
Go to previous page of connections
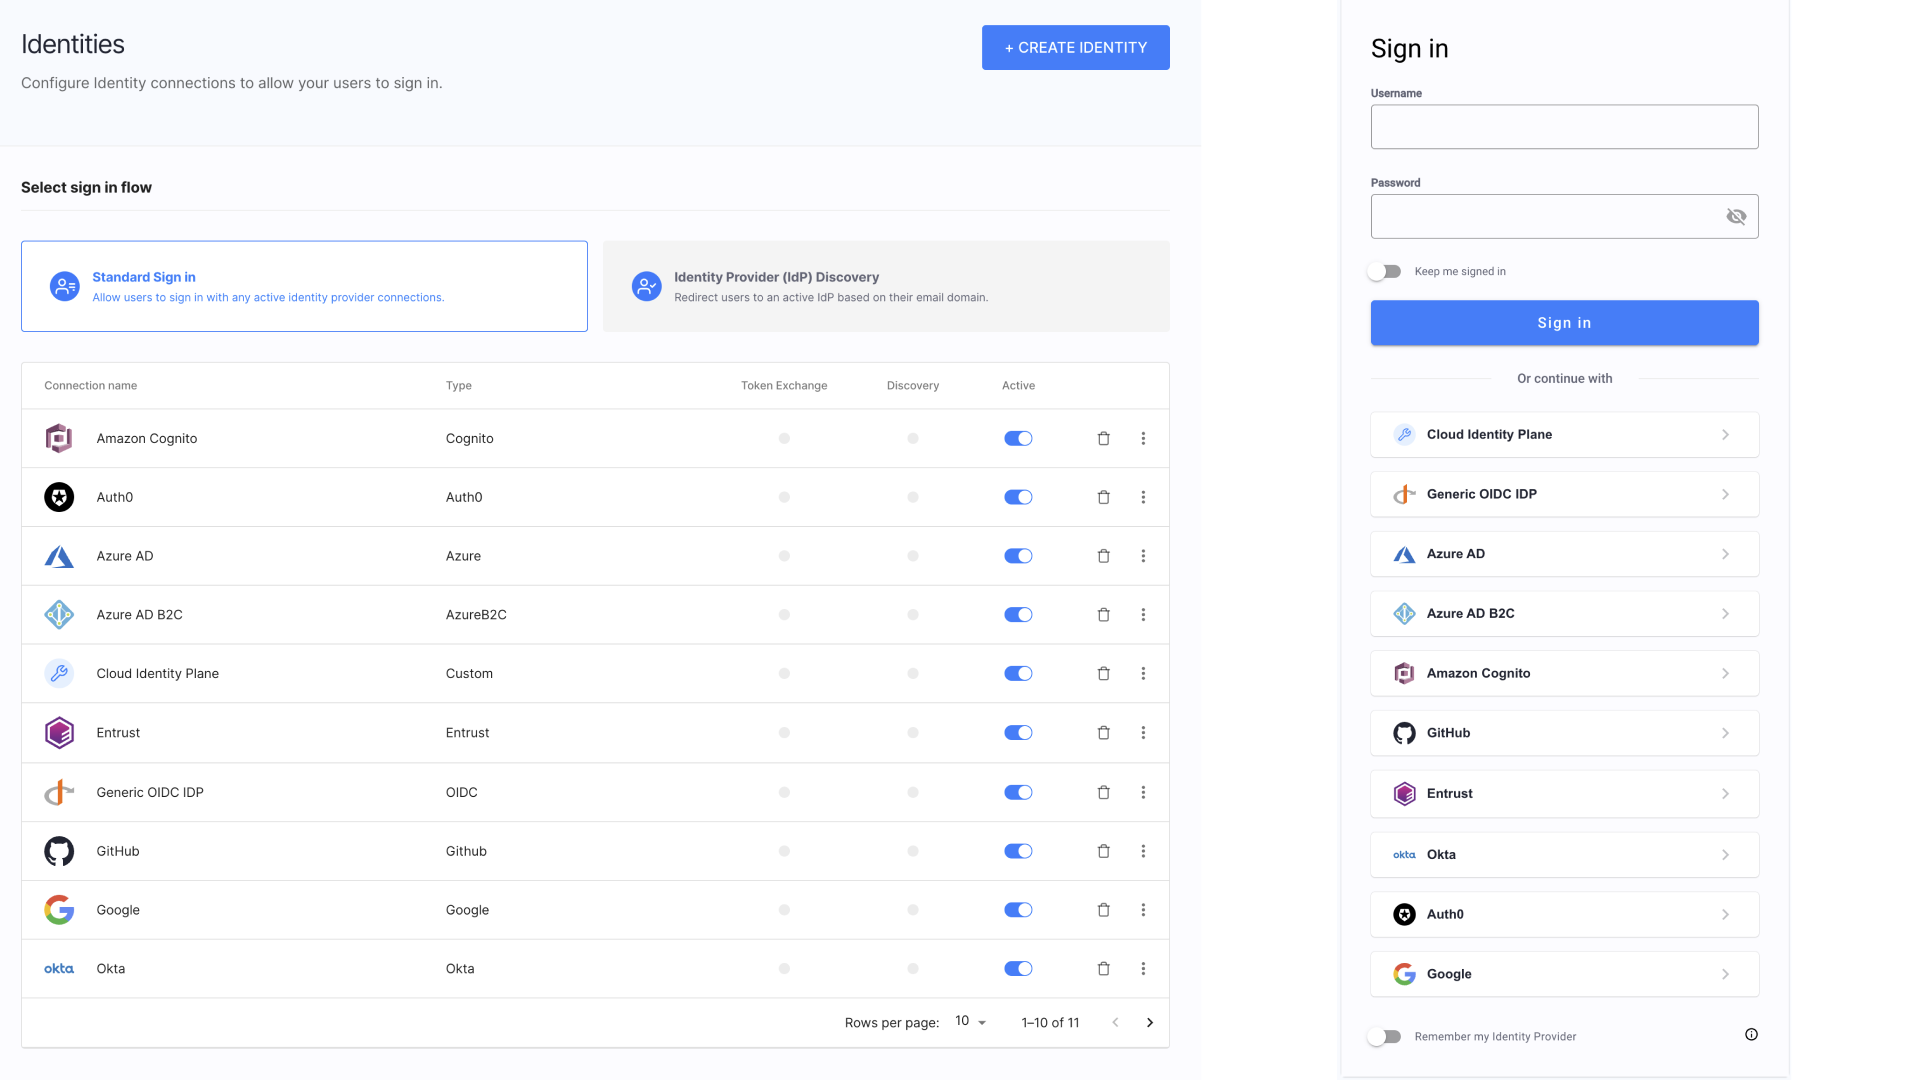point(1115,1023)
